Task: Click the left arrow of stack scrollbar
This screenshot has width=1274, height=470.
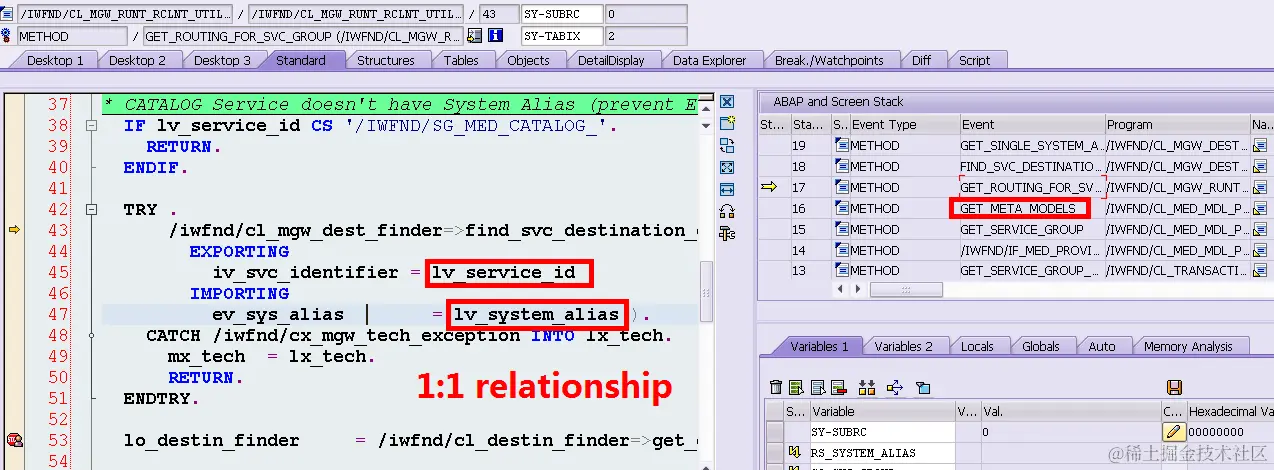Action: (x=839, y=289)
